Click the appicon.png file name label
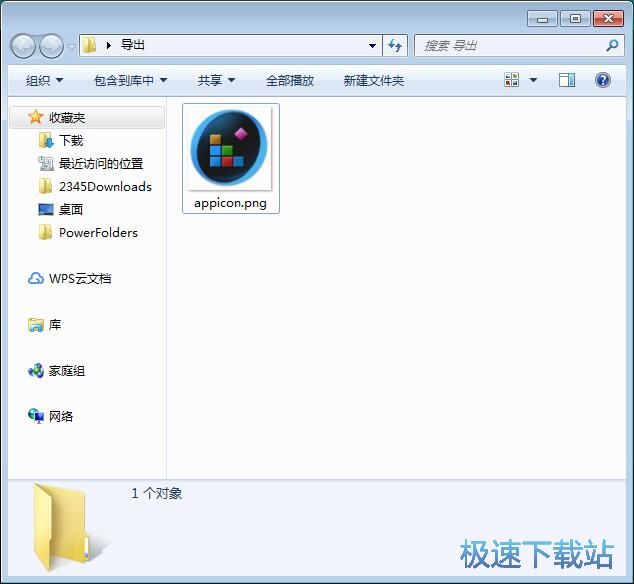 (x=230, y=203)
